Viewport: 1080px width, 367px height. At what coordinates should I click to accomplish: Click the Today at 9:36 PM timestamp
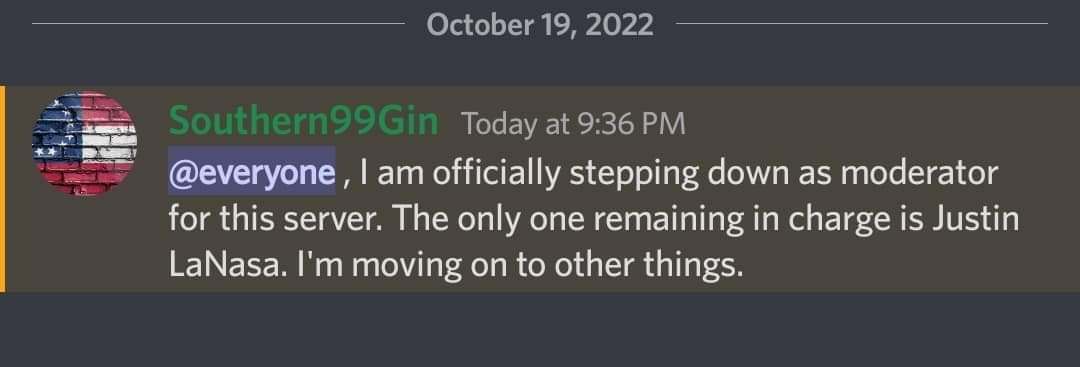click(x=574, y=125)
